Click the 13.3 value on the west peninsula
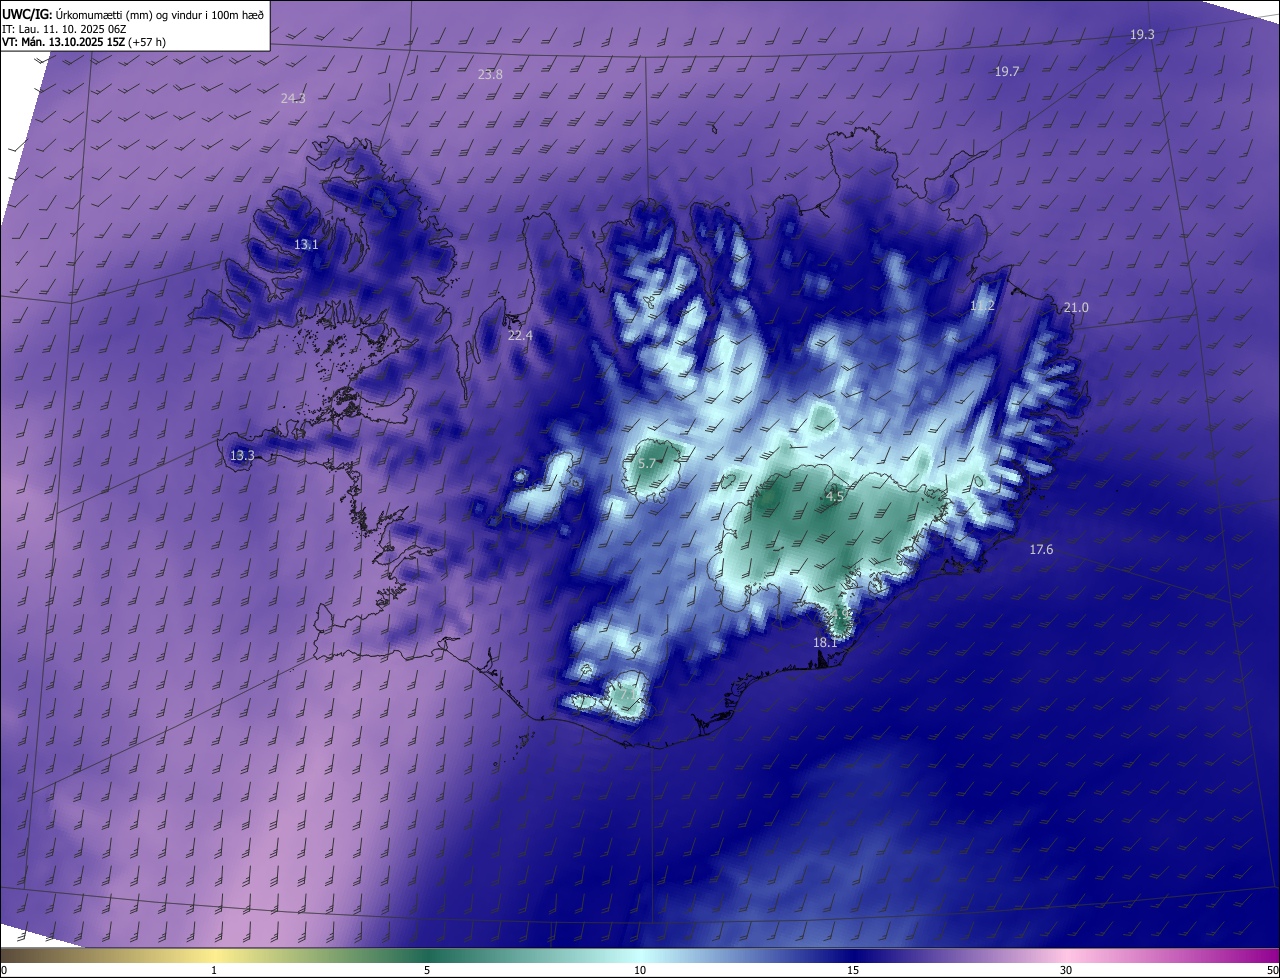 [x=242, y=456]
